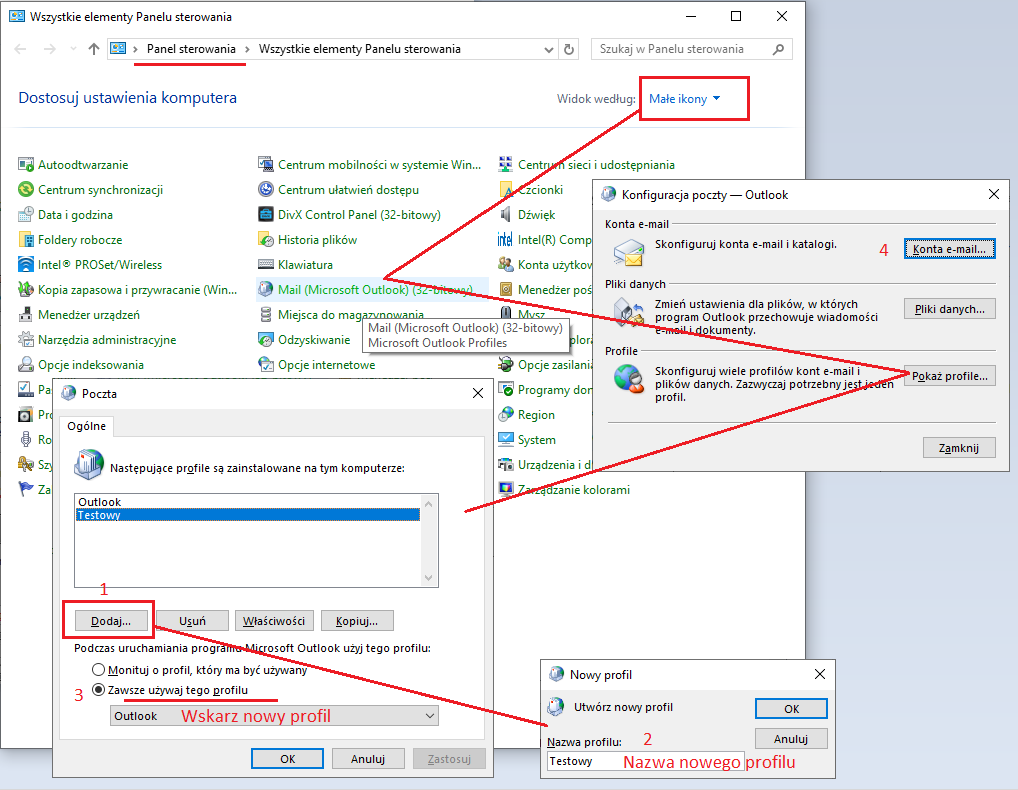Image resolution: width=1018 pixels, height=790 pixels.
Task: Open Kopia zapasowa i przywracanie icon
Action: pyautogui.click(x=26, y=290)
